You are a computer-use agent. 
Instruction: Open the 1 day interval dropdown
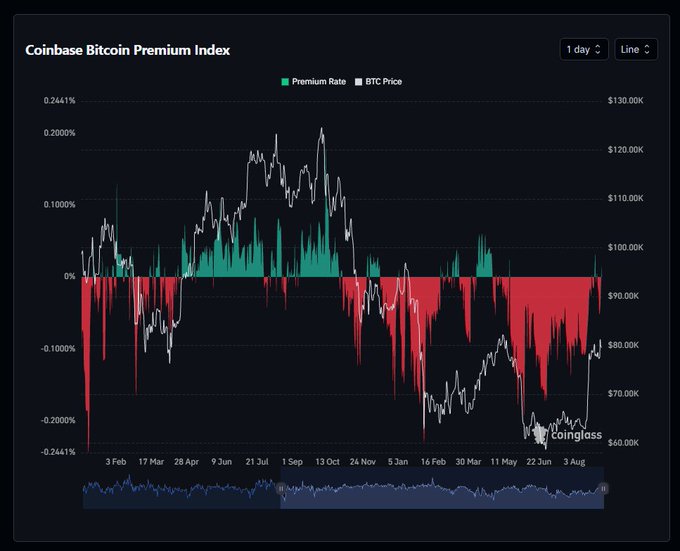click(584, 49)
